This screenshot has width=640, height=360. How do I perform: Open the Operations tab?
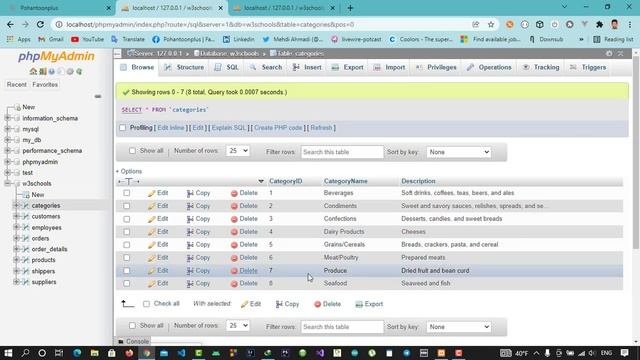[x=489, y=67]
